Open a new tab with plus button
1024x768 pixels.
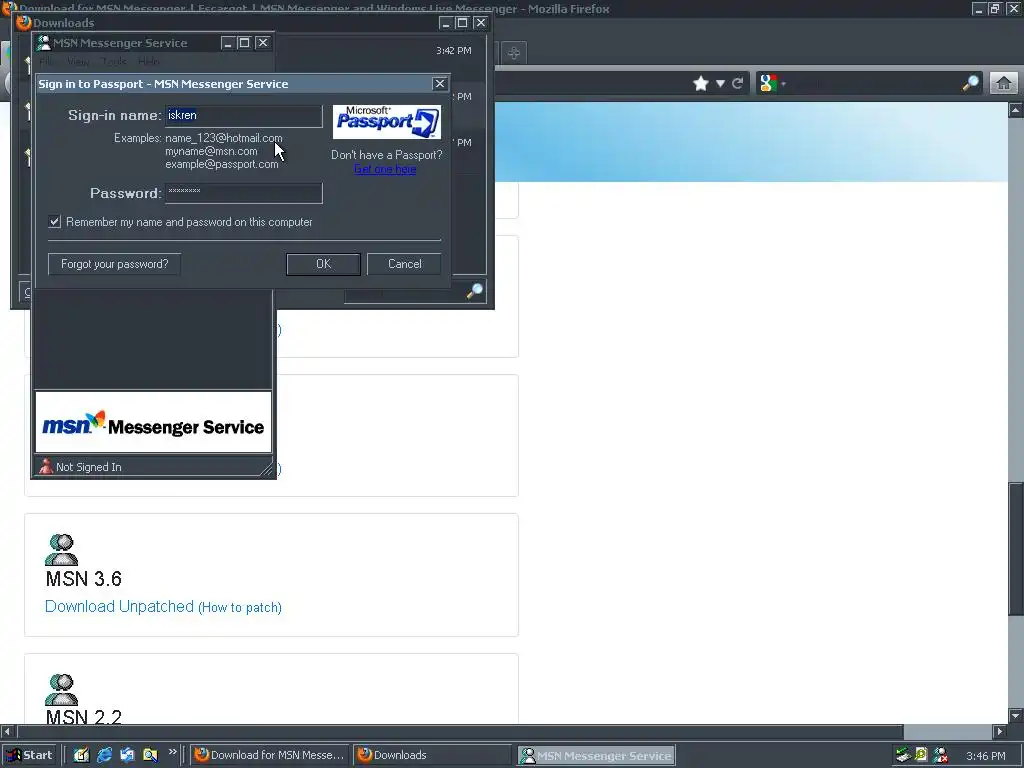pyautogui.click(x=514, y=53)
